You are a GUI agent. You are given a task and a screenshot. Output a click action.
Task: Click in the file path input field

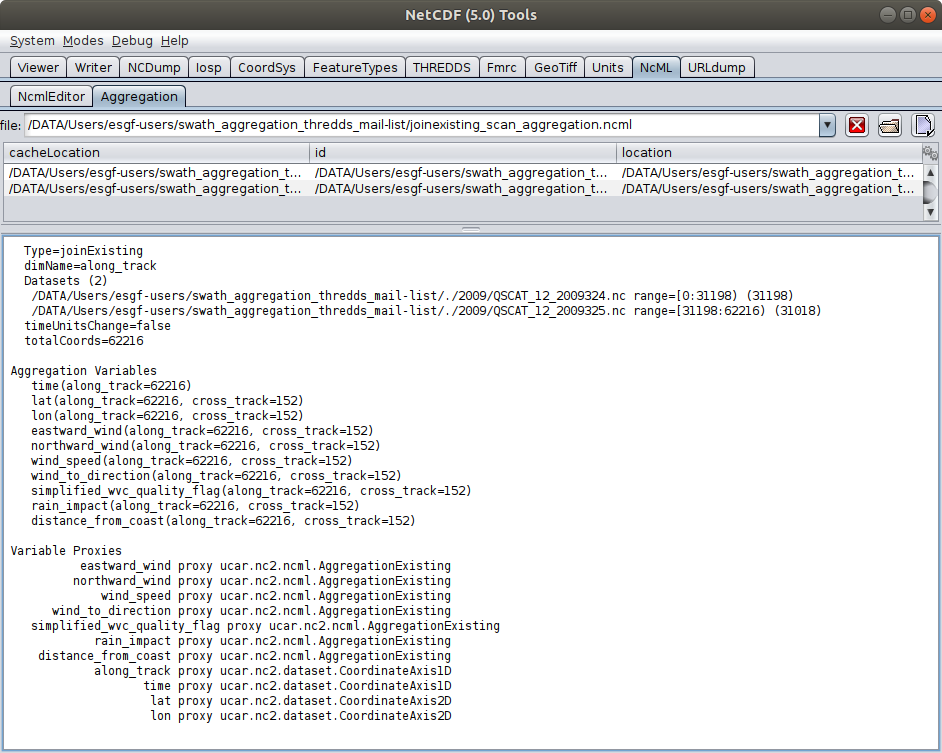point(420,125)
